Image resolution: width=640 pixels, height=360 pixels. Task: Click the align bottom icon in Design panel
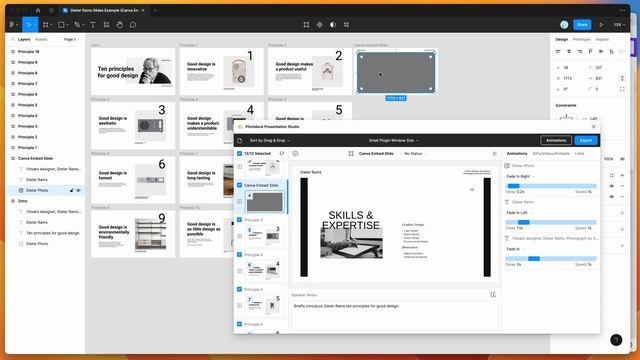[x=611, y=51]
